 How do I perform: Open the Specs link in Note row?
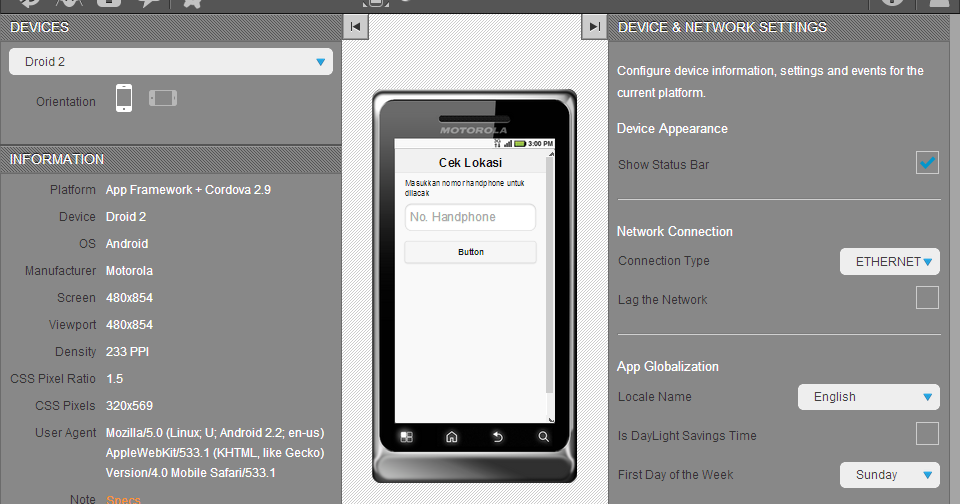(123, 499)
